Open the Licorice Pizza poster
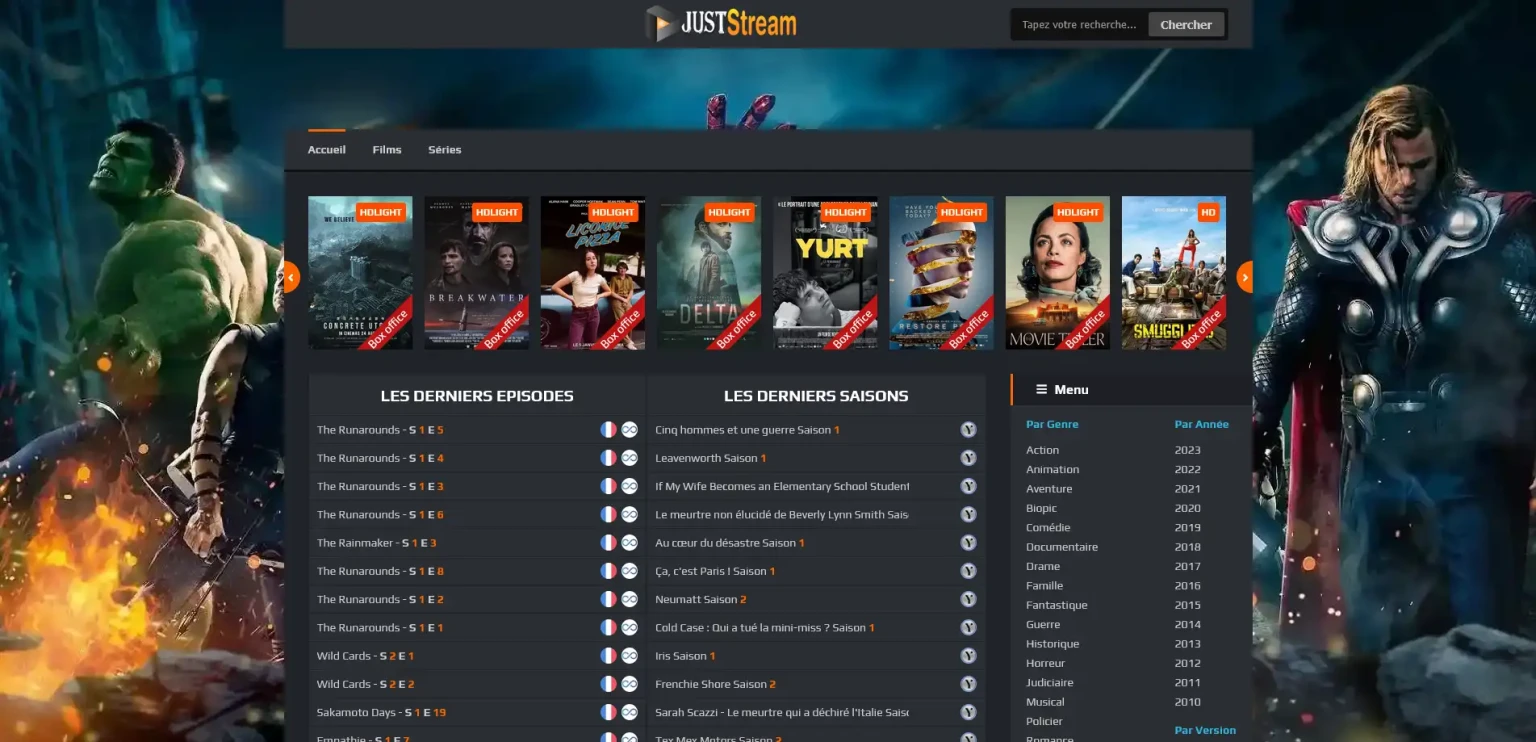 [593, 273]
